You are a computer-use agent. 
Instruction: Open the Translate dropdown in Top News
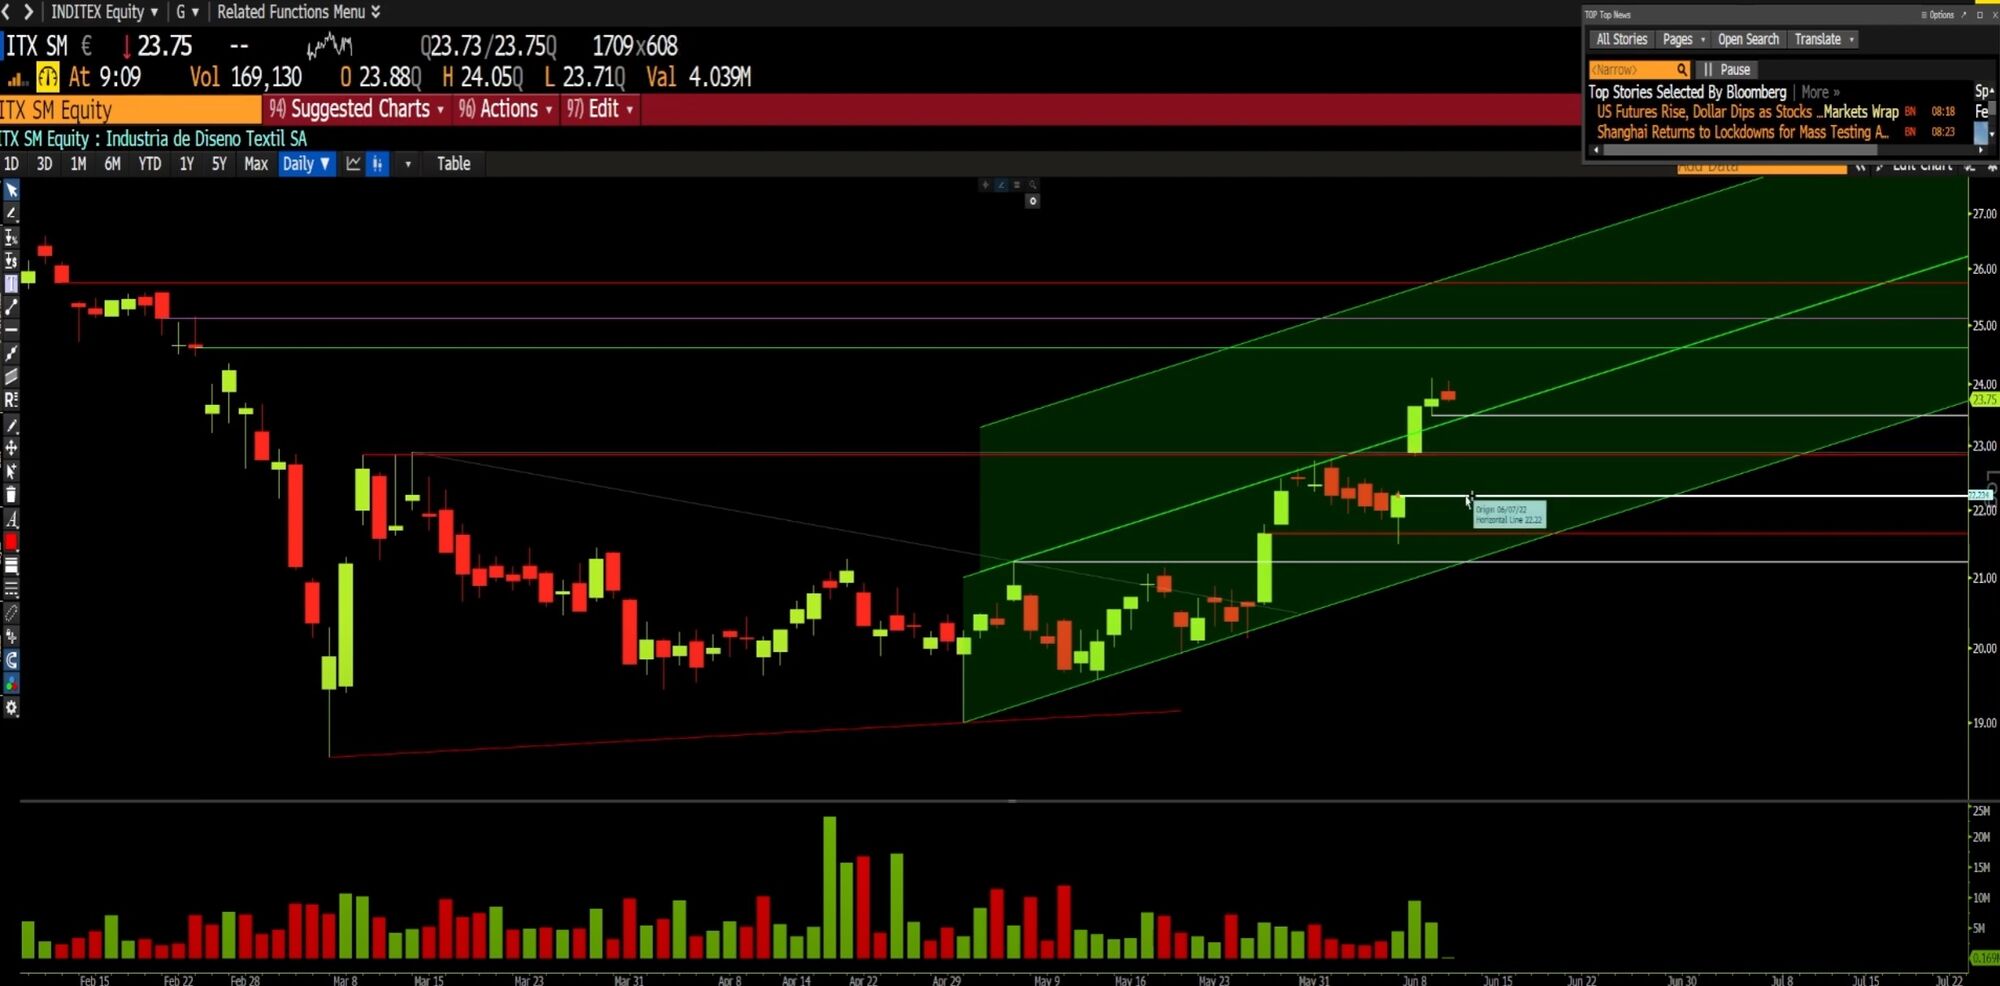(1824, 39)
